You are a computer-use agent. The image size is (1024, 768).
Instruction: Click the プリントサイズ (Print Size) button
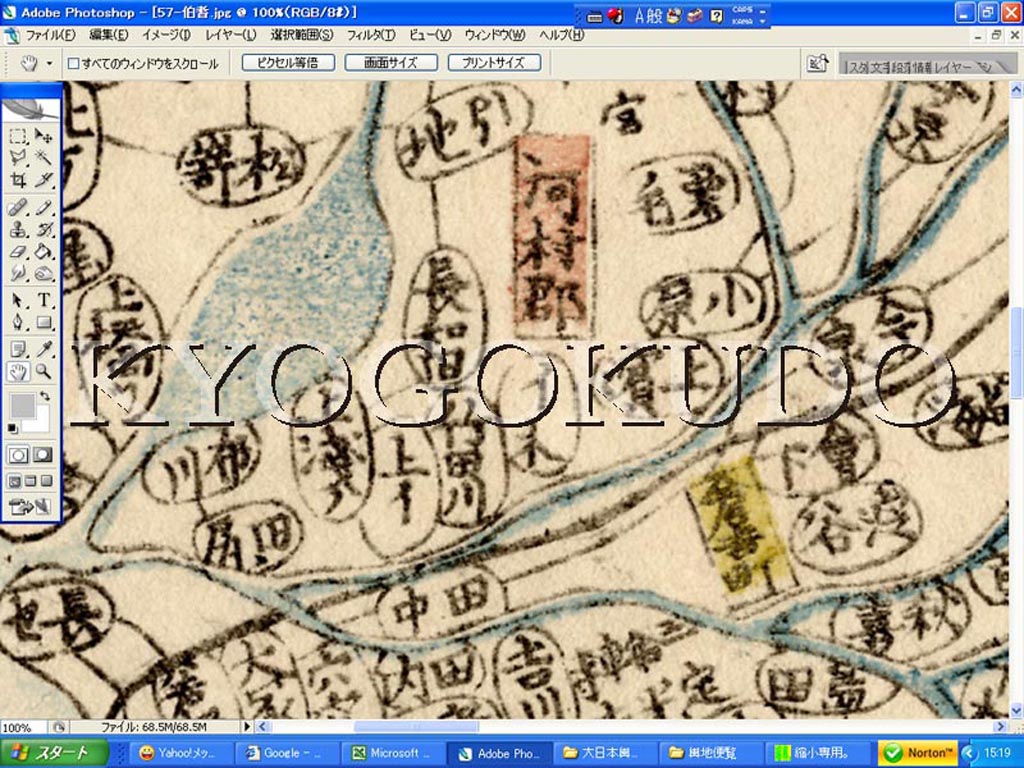(494, 63)
